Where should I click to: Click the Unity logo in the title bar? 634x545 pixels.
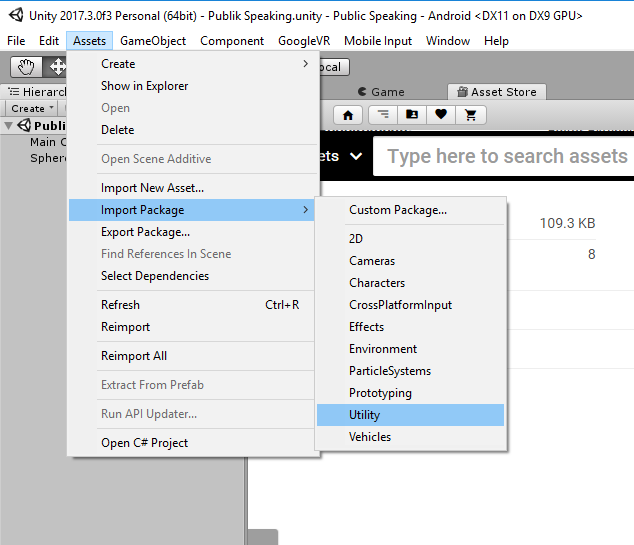tap(16, 15)
